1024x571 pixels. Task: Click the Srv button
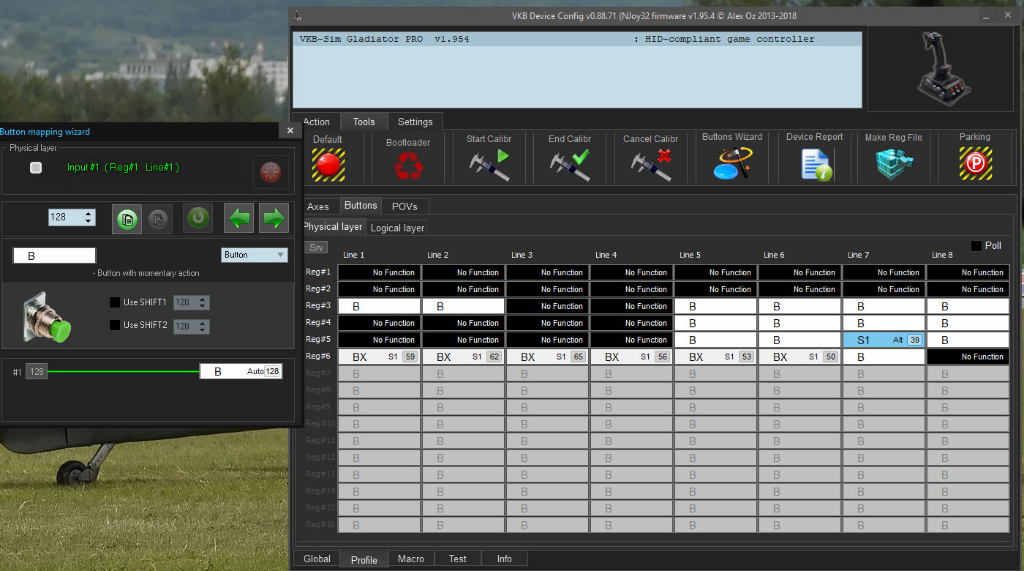316,247
